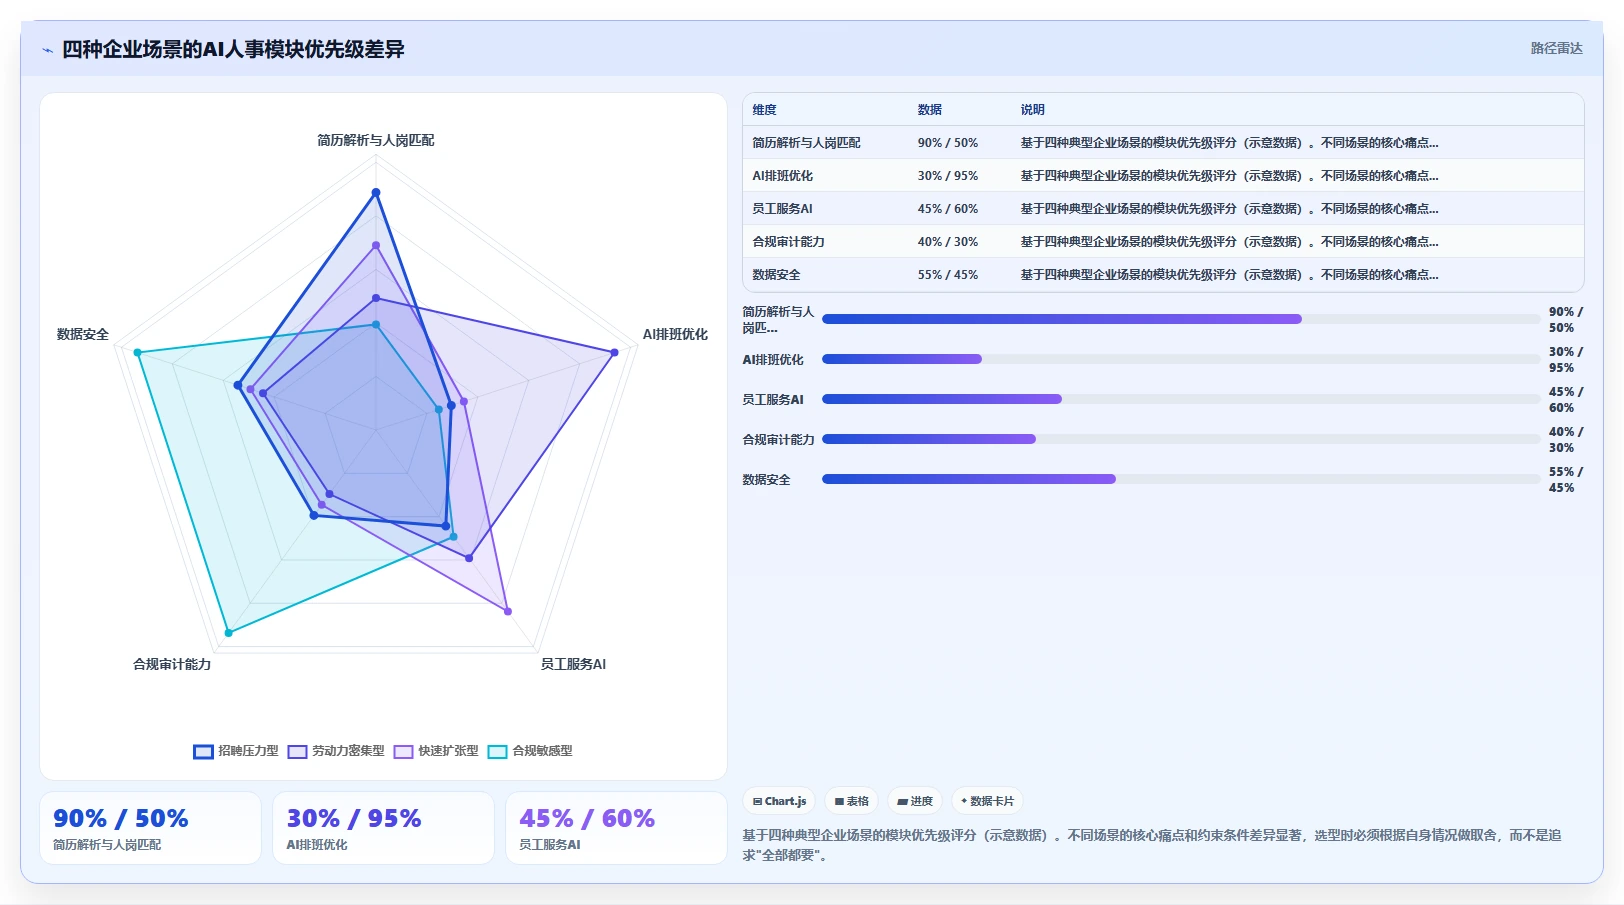
Task: Click the 路径雷达 label in the header
Action: (1556, 48)
